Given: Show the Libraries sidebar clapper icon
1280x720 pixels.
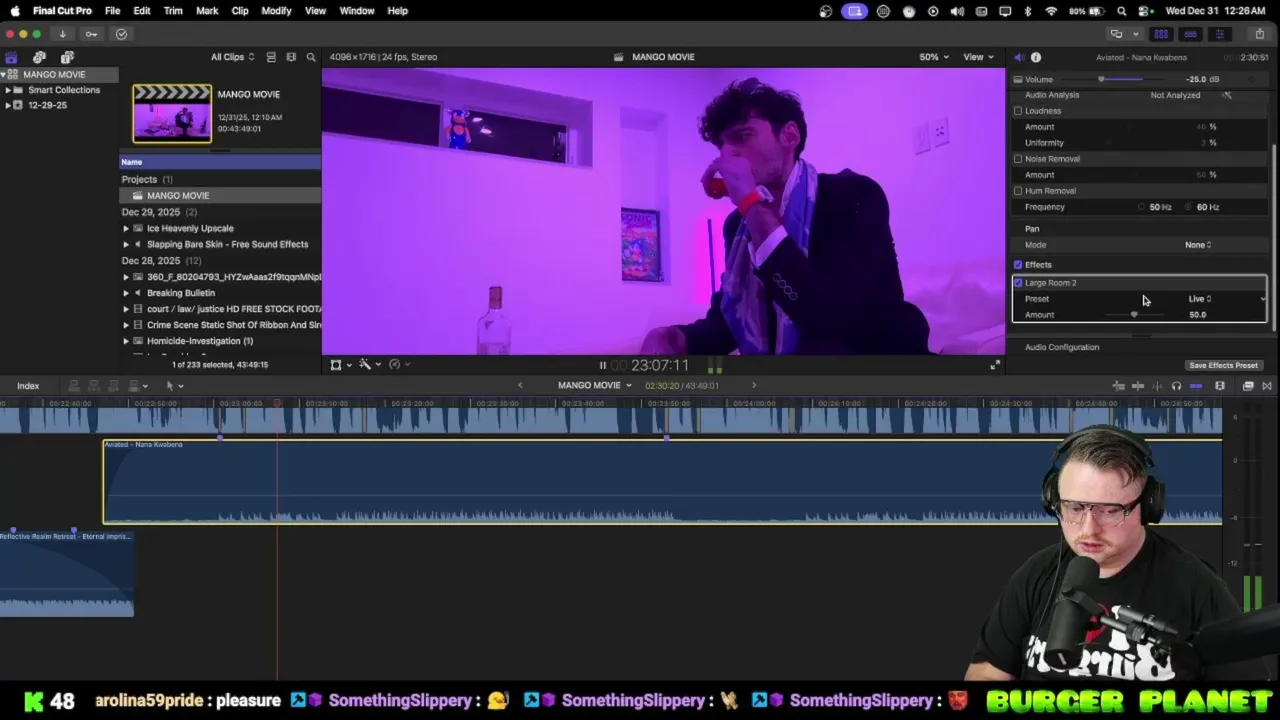Looking at the screenshot, I should click(11, 57).
